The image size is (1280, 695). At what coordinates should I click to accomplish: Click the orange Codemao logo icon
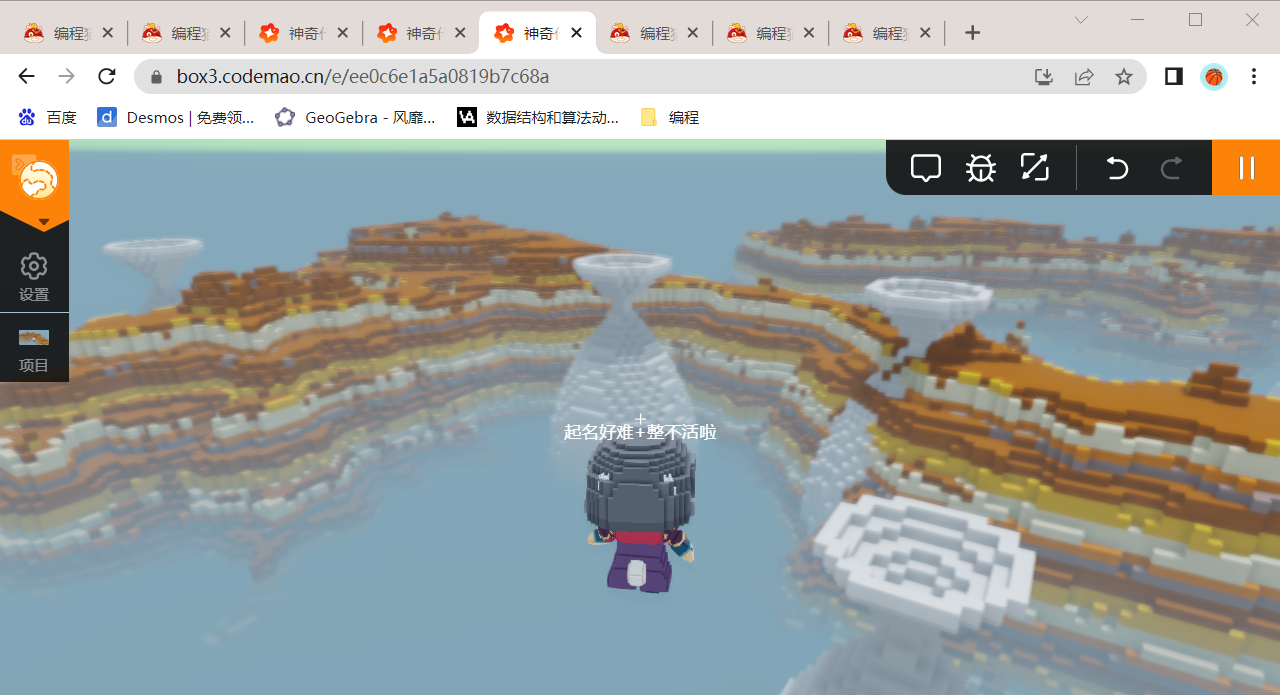pyautogui.click(x=38, y=180)
